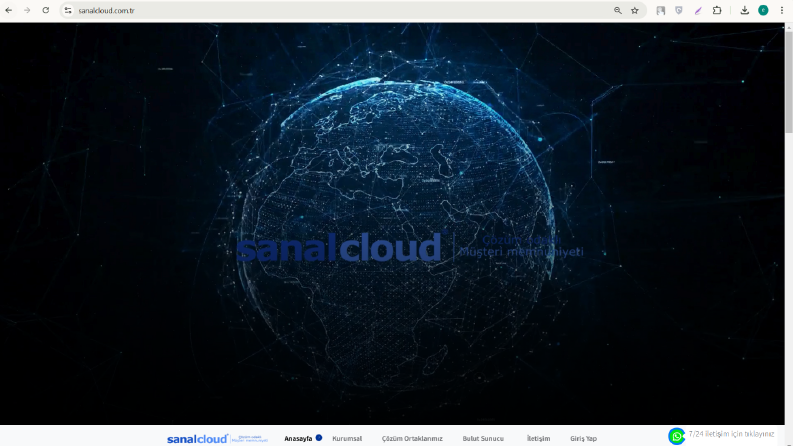Go back with the browser back arrow
793x446 pixels.
pos(9,10)
